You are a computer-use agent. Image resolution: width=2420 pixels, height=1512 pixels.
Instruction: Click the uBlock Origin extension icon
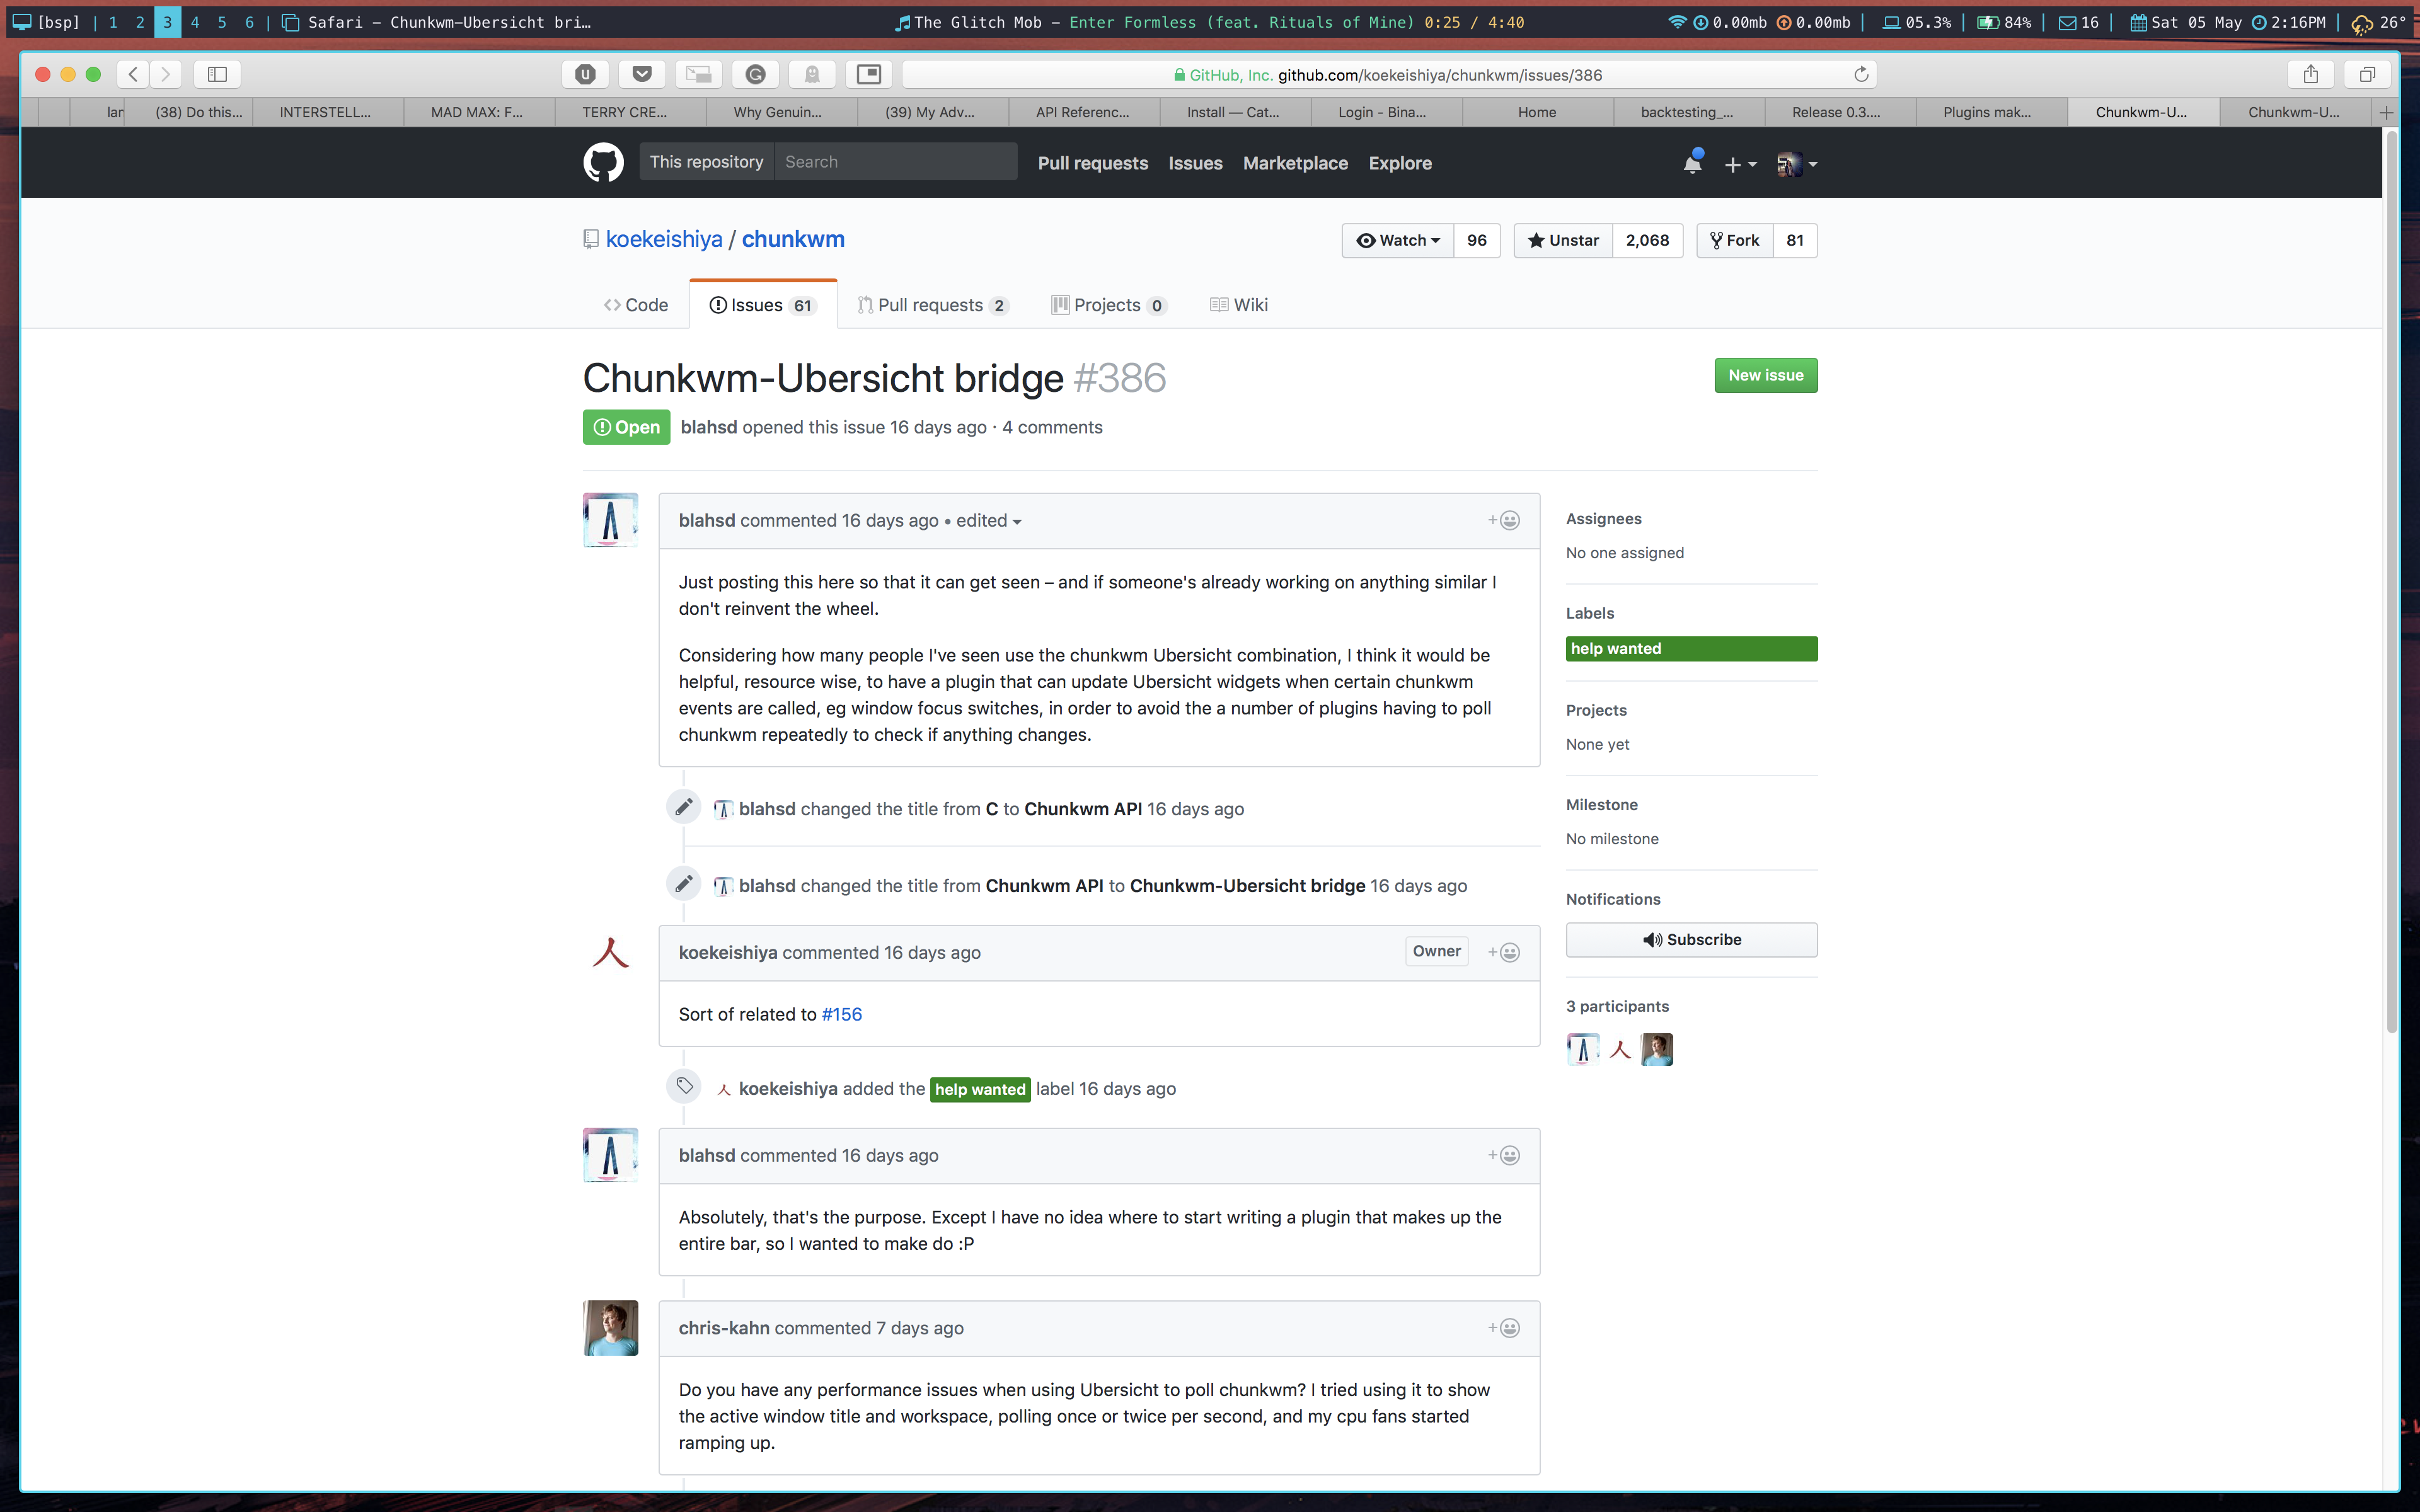(586, 74)
